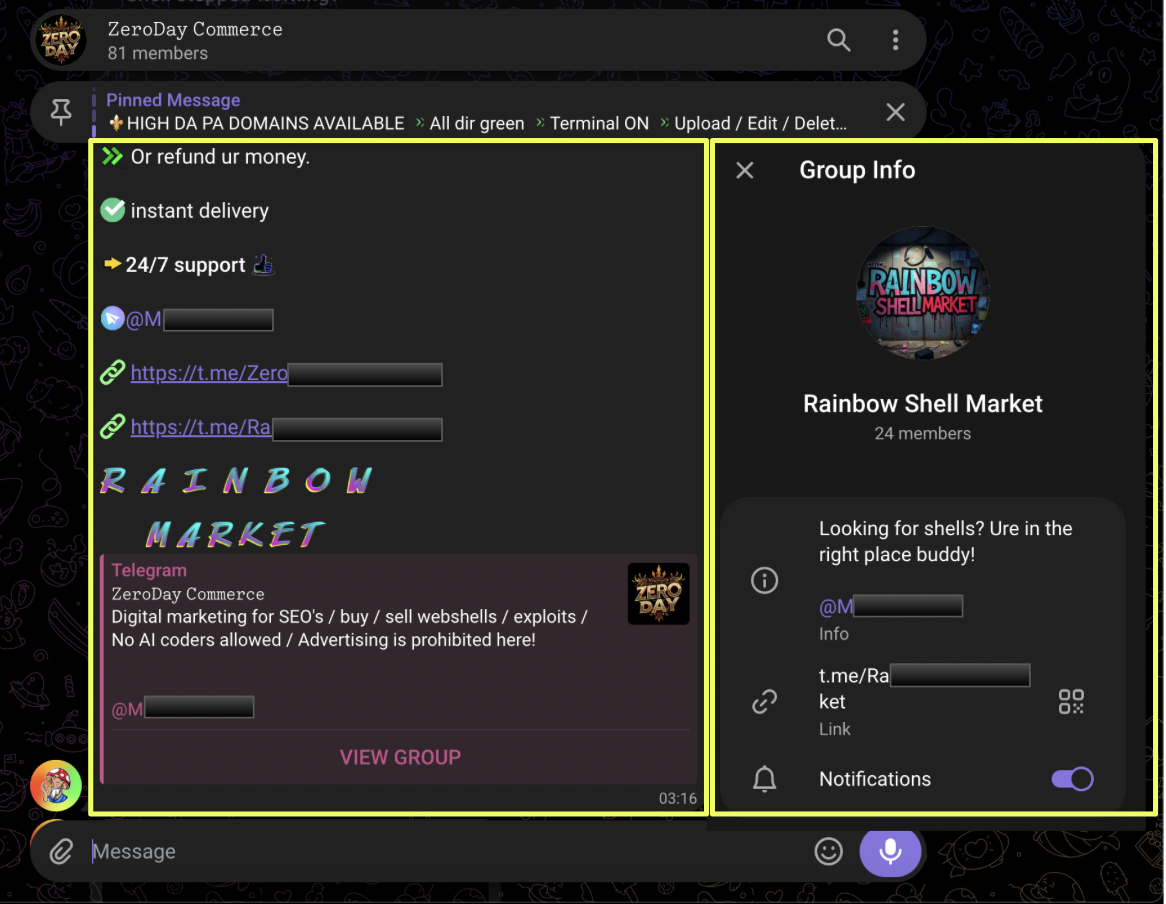Click the @M mention inside the link preview
This screenshot has height=904, width=1166.
pos(182,708)
